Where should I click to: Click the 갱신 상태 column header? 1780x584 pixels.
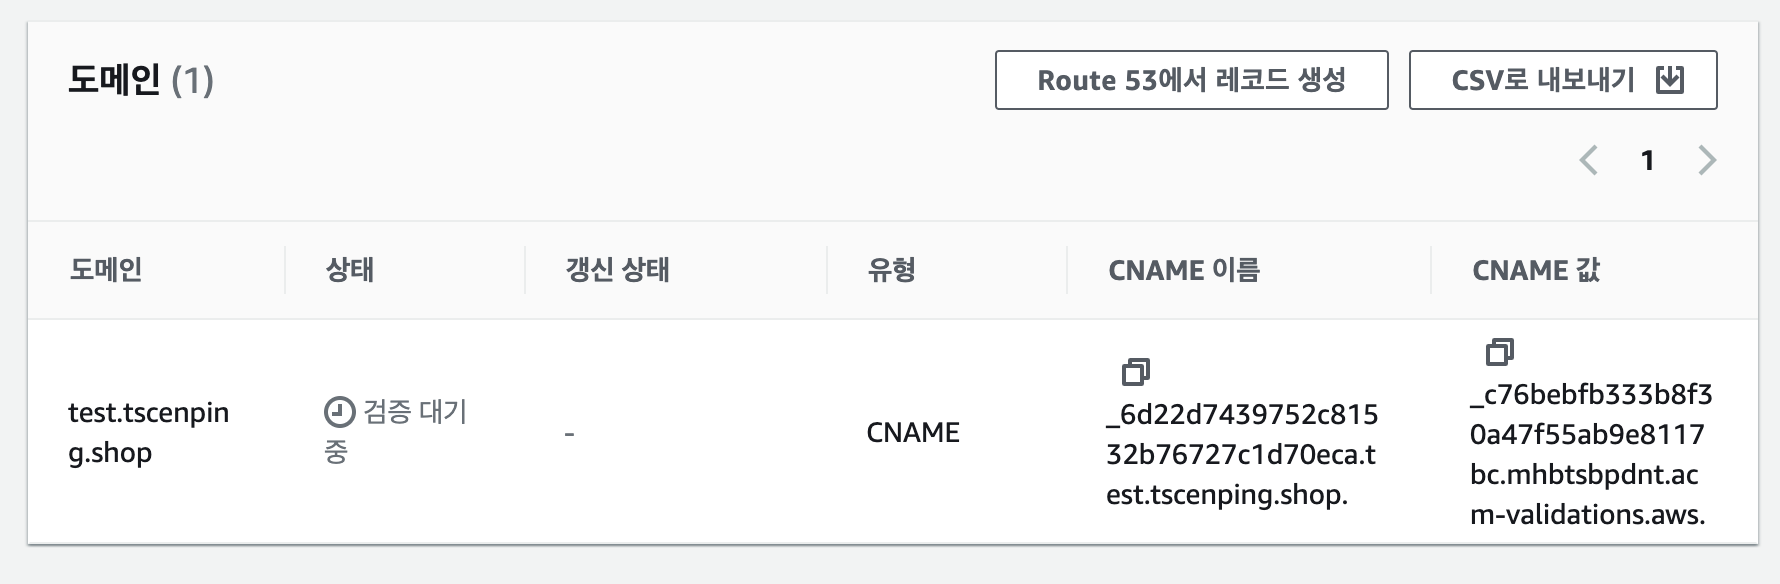[617, 270]
